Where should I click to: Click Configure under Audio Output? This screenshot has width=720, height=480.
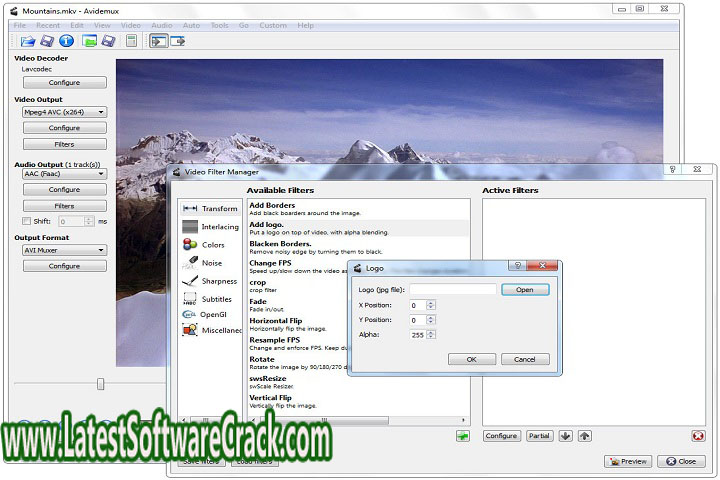pos(65,190)
